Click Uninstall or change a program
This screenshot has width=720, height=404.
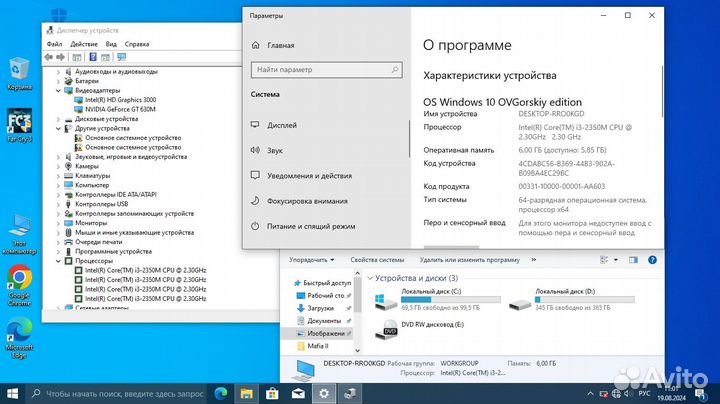click(469, 260)
